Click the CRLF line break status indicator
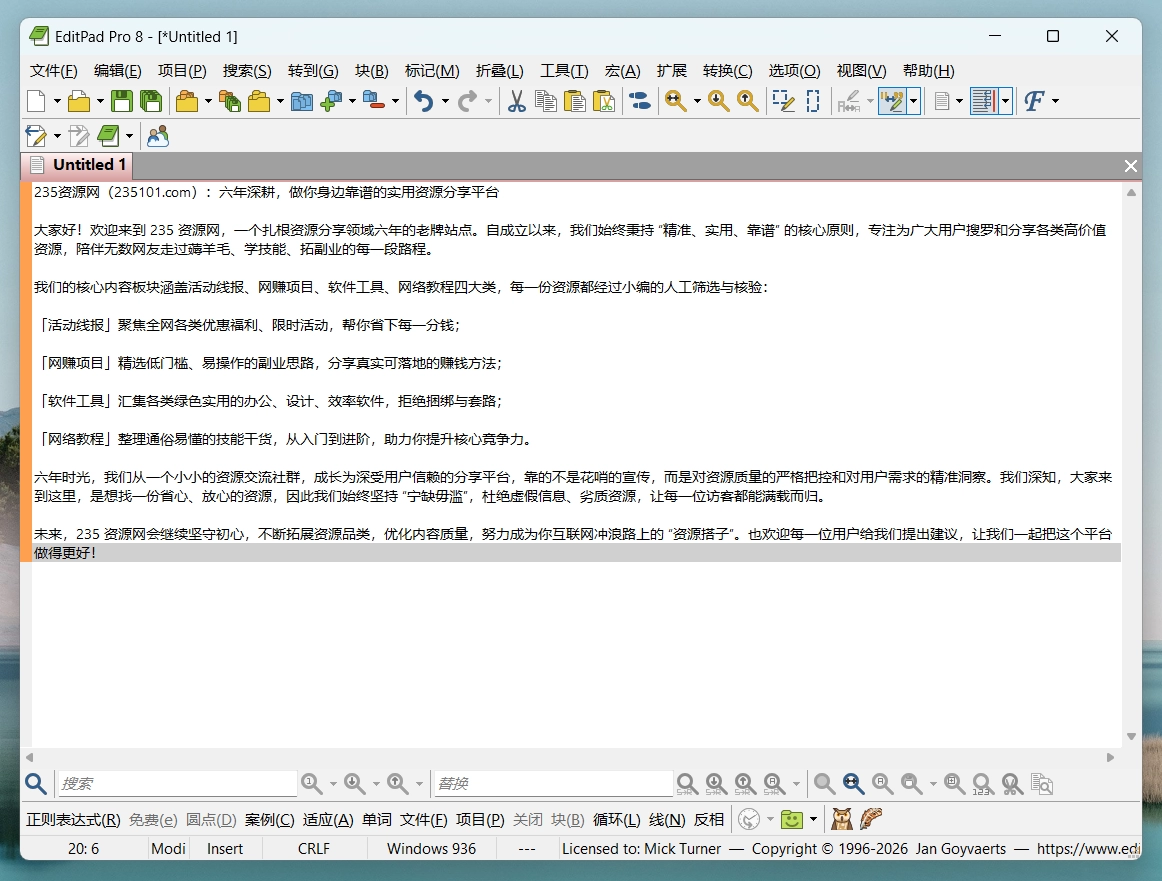 (314, 849)
